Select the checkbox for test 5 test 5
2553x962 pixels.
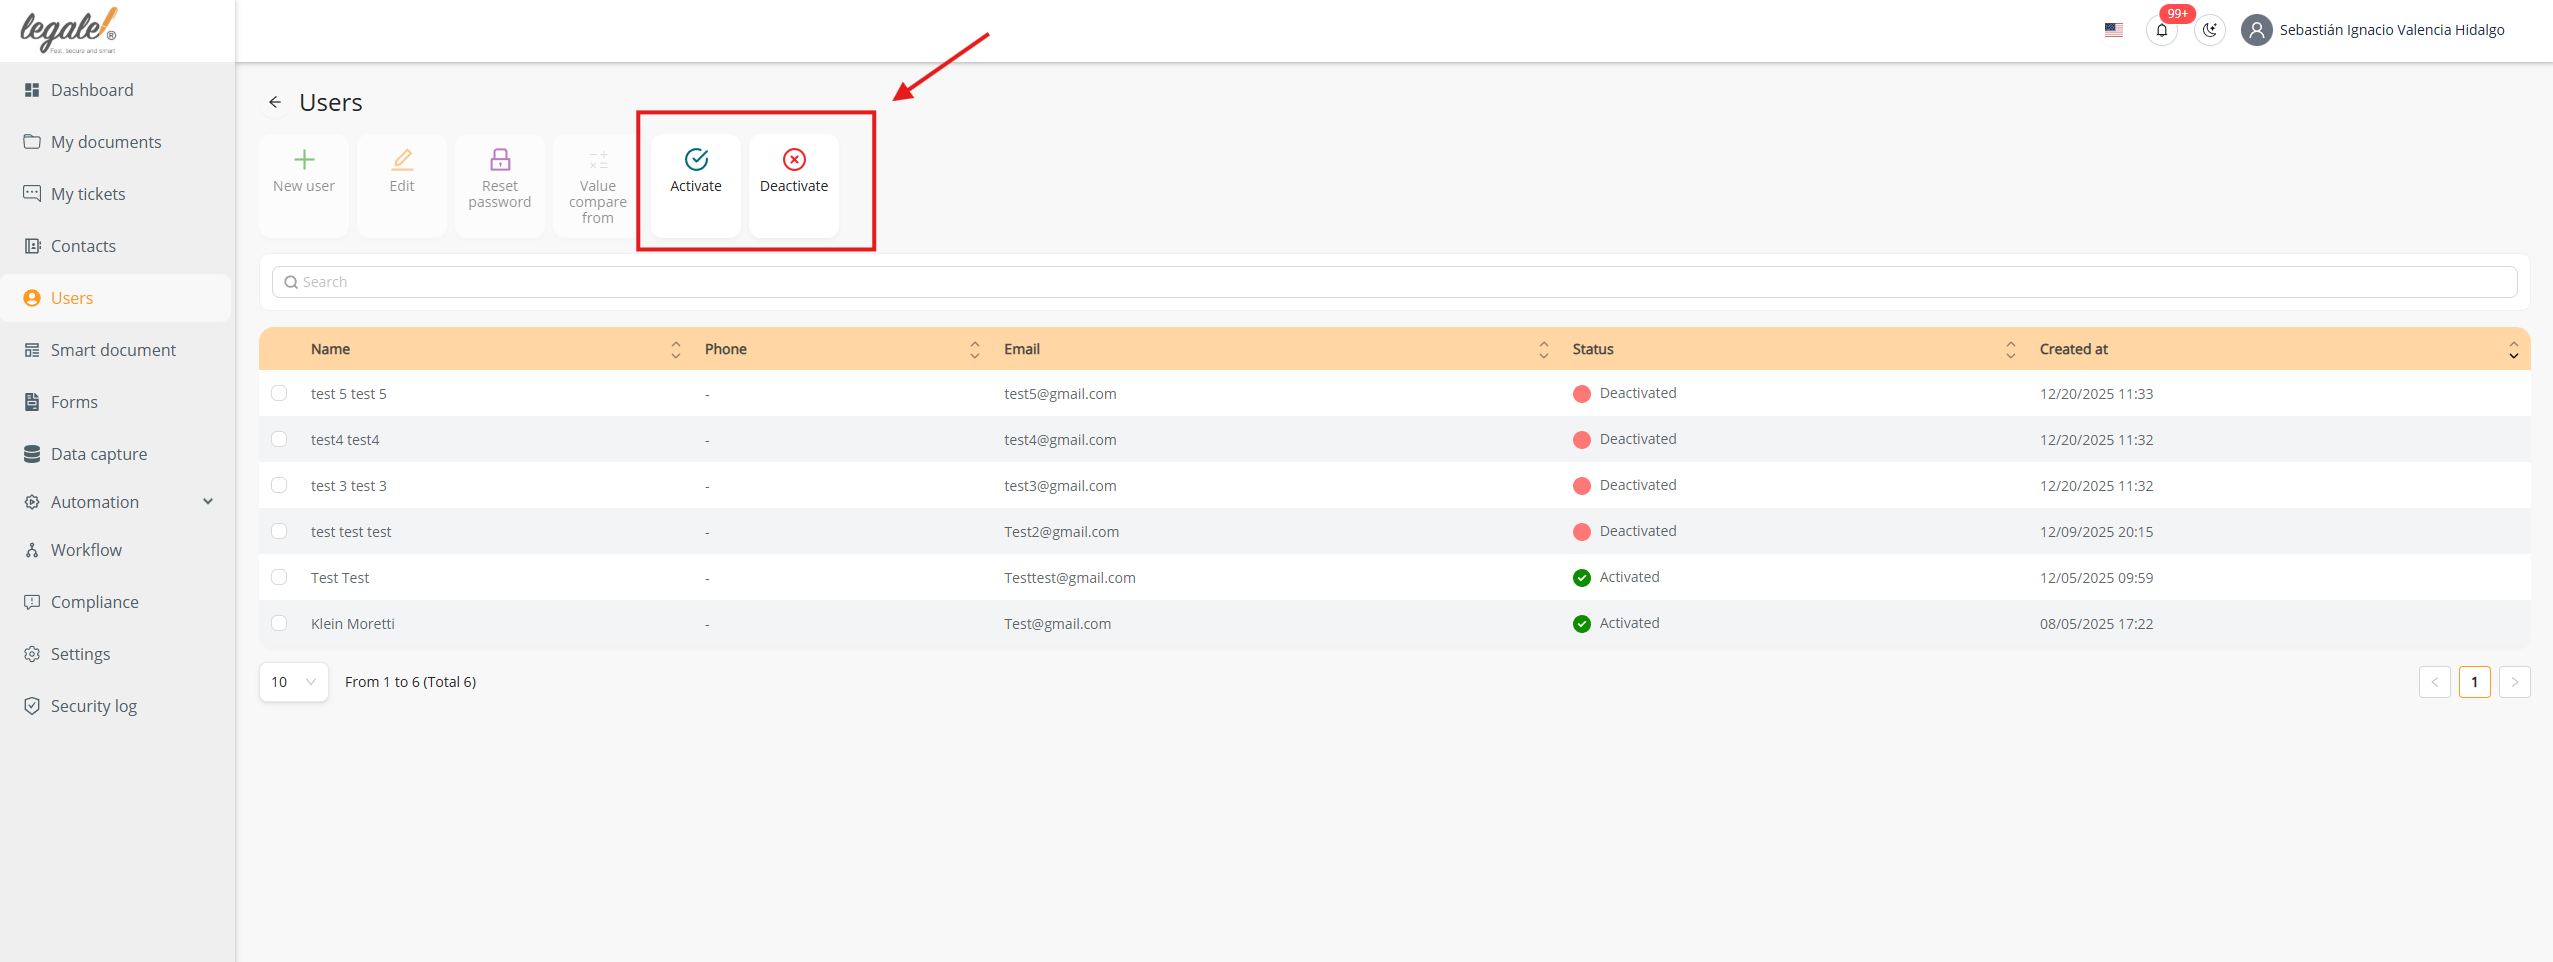tap(279, 394)
